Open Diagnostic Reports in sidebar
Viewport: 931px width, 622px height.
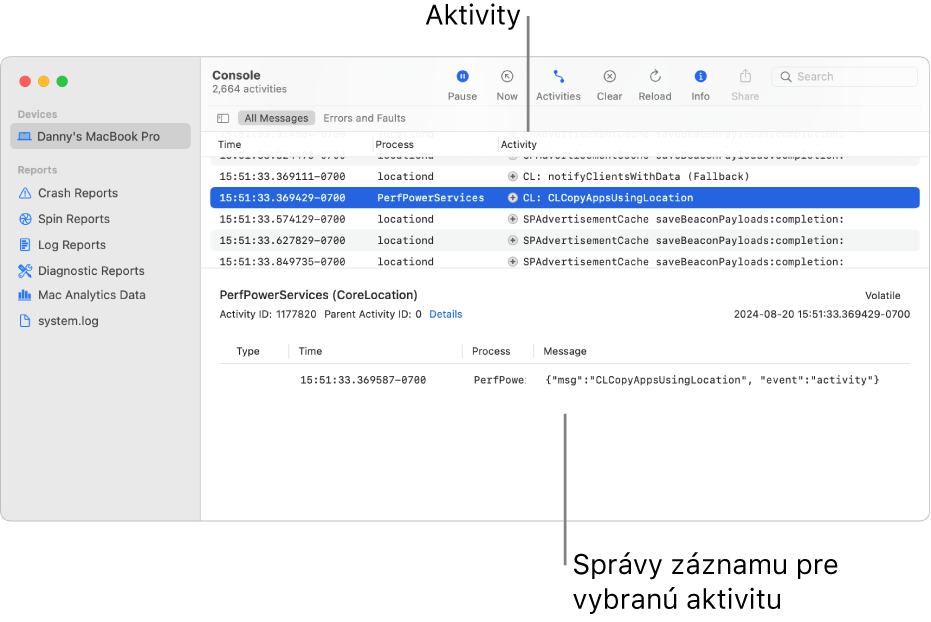pos(91,271)
